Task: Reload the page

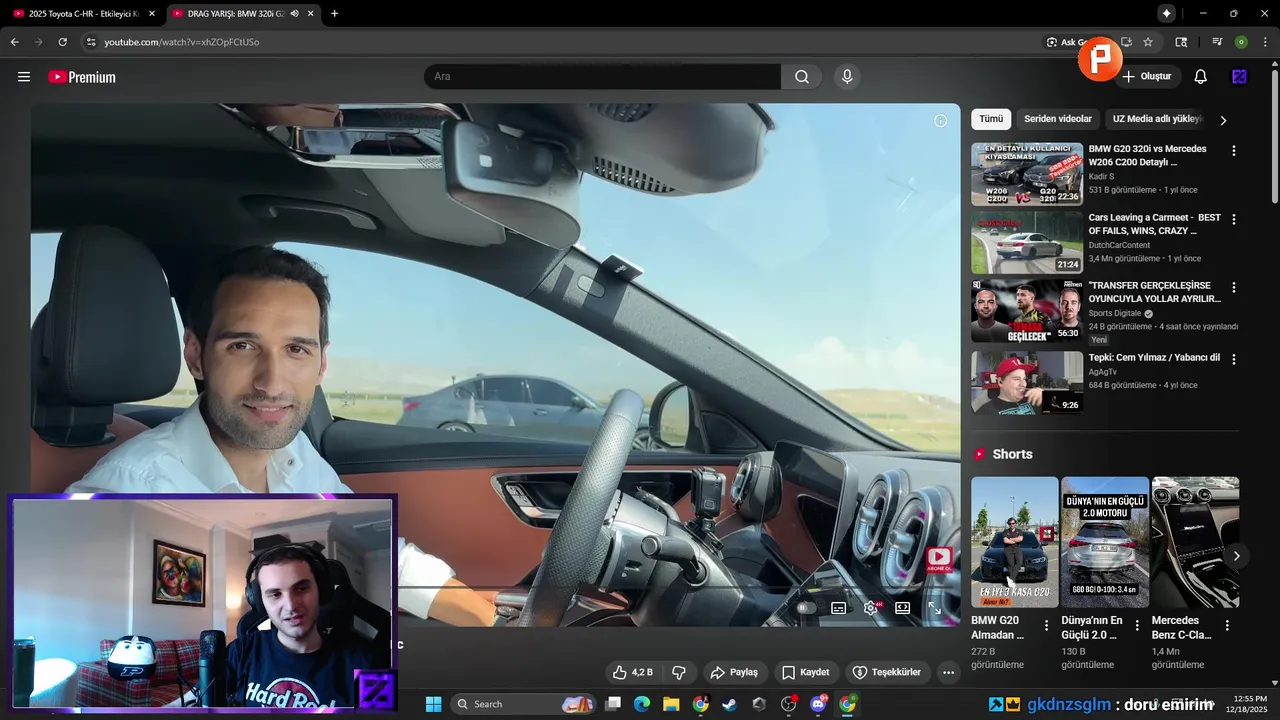Action: [62, 42]
